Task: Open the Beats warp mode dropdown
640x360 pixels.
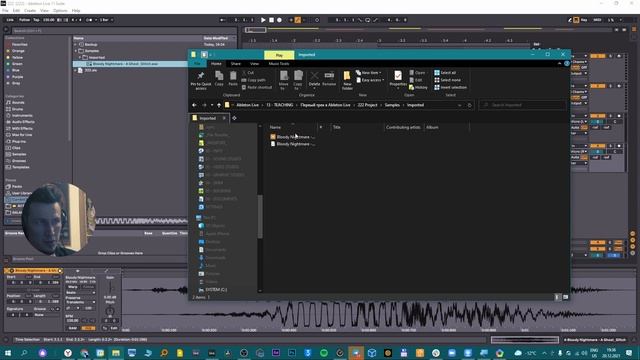Action: click(80, 293)
